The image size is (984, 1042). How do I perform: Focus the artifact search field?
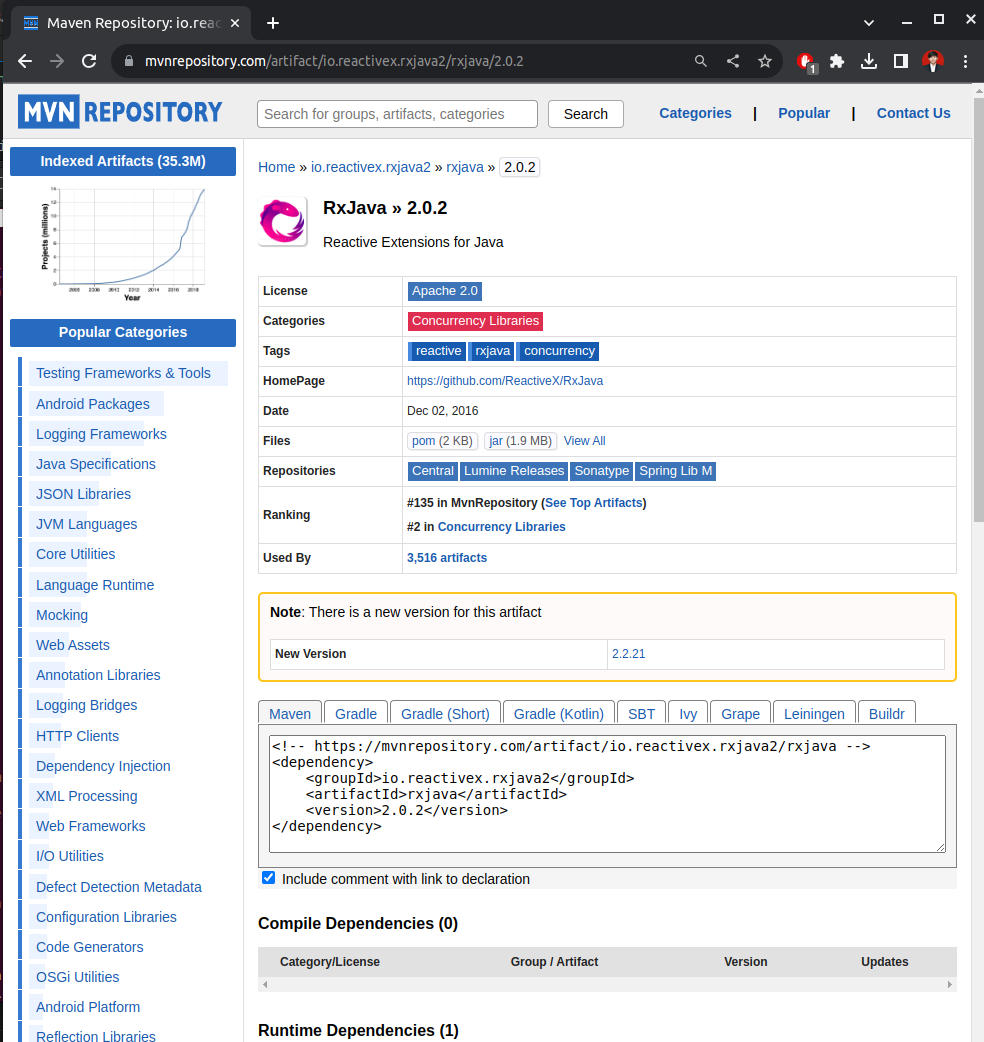397,114
